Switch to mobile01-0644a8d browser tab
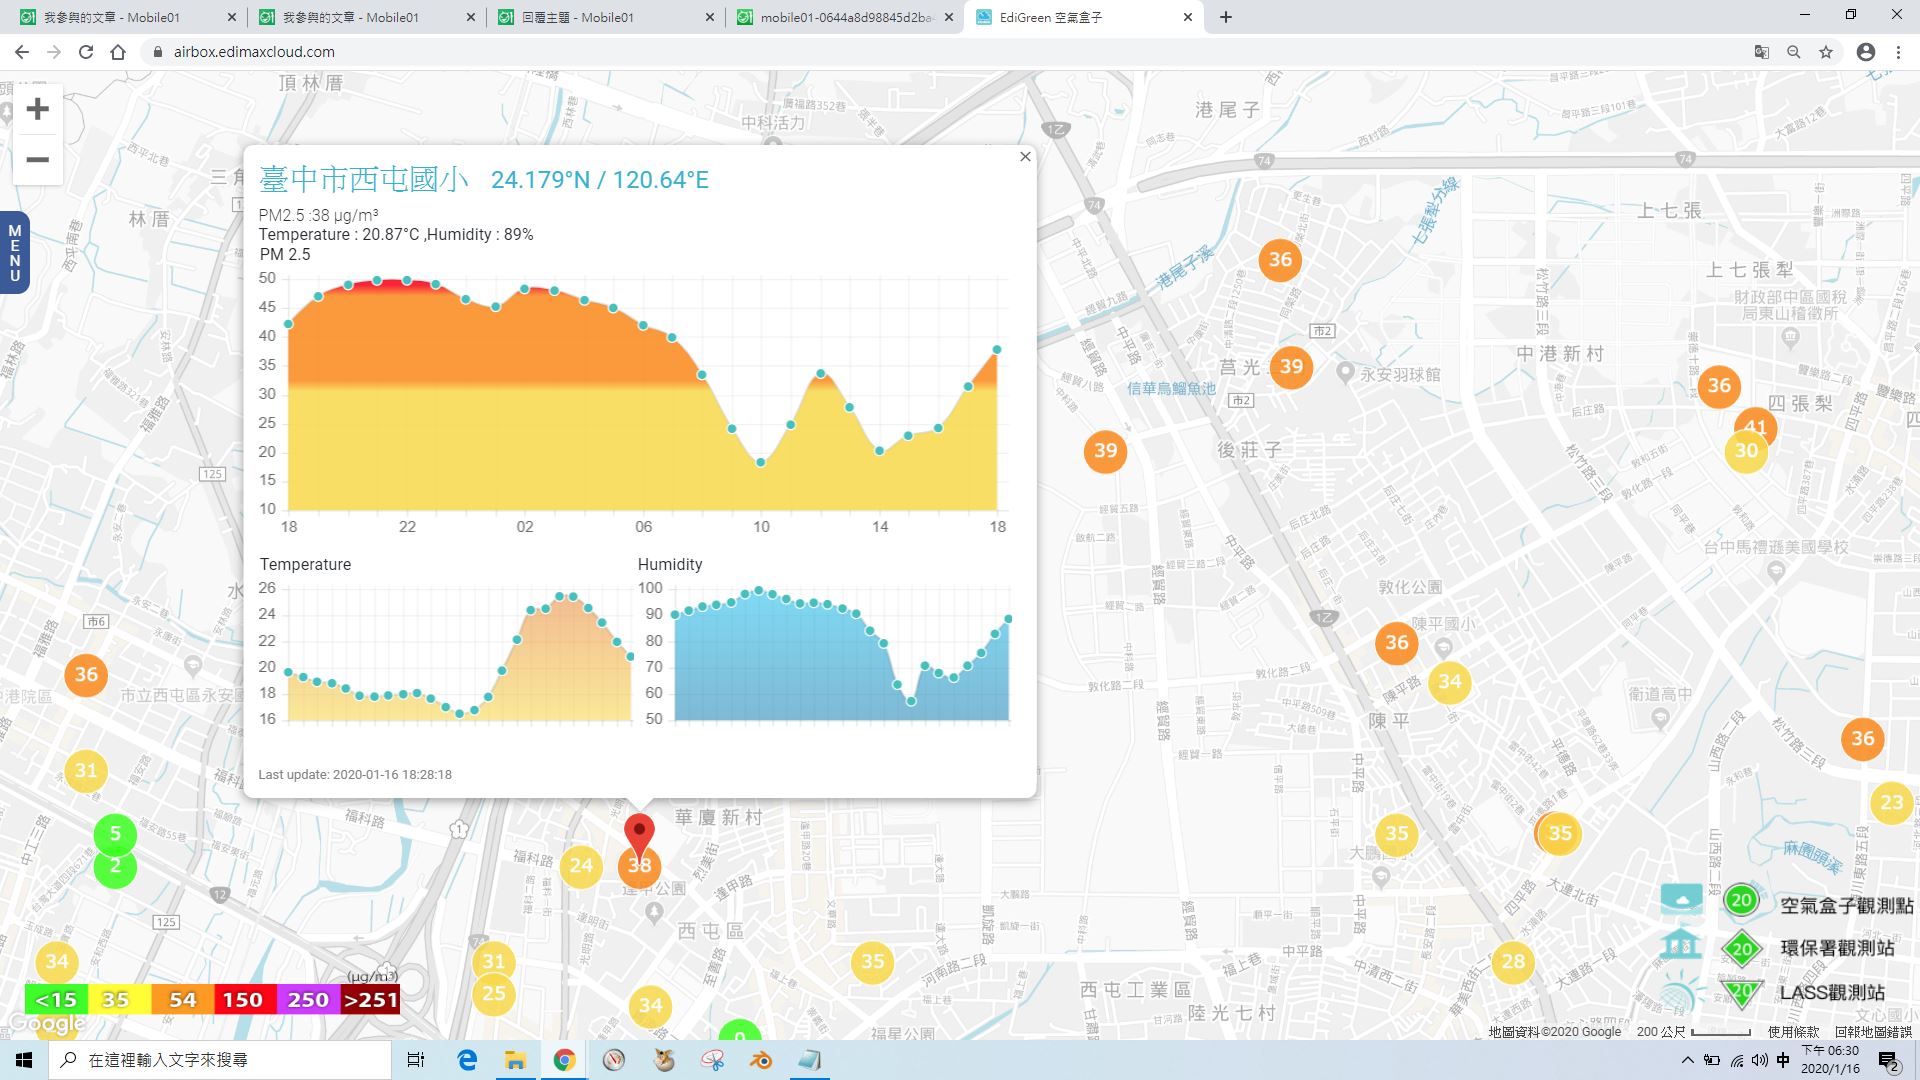Viewport: 1920px width, 1080px height. pyautogui.click(x=845, y=17)
